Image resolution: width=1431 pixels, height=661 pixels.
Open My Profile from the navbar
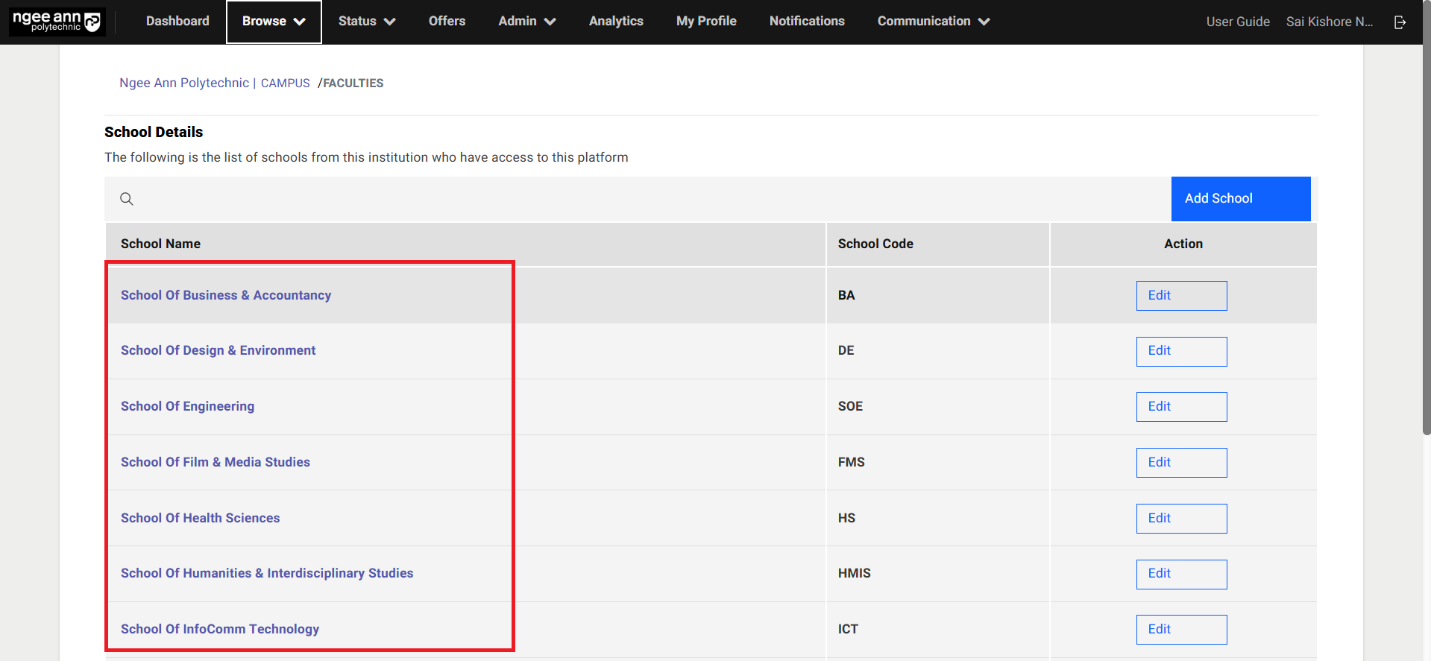(x=706, y=21)
